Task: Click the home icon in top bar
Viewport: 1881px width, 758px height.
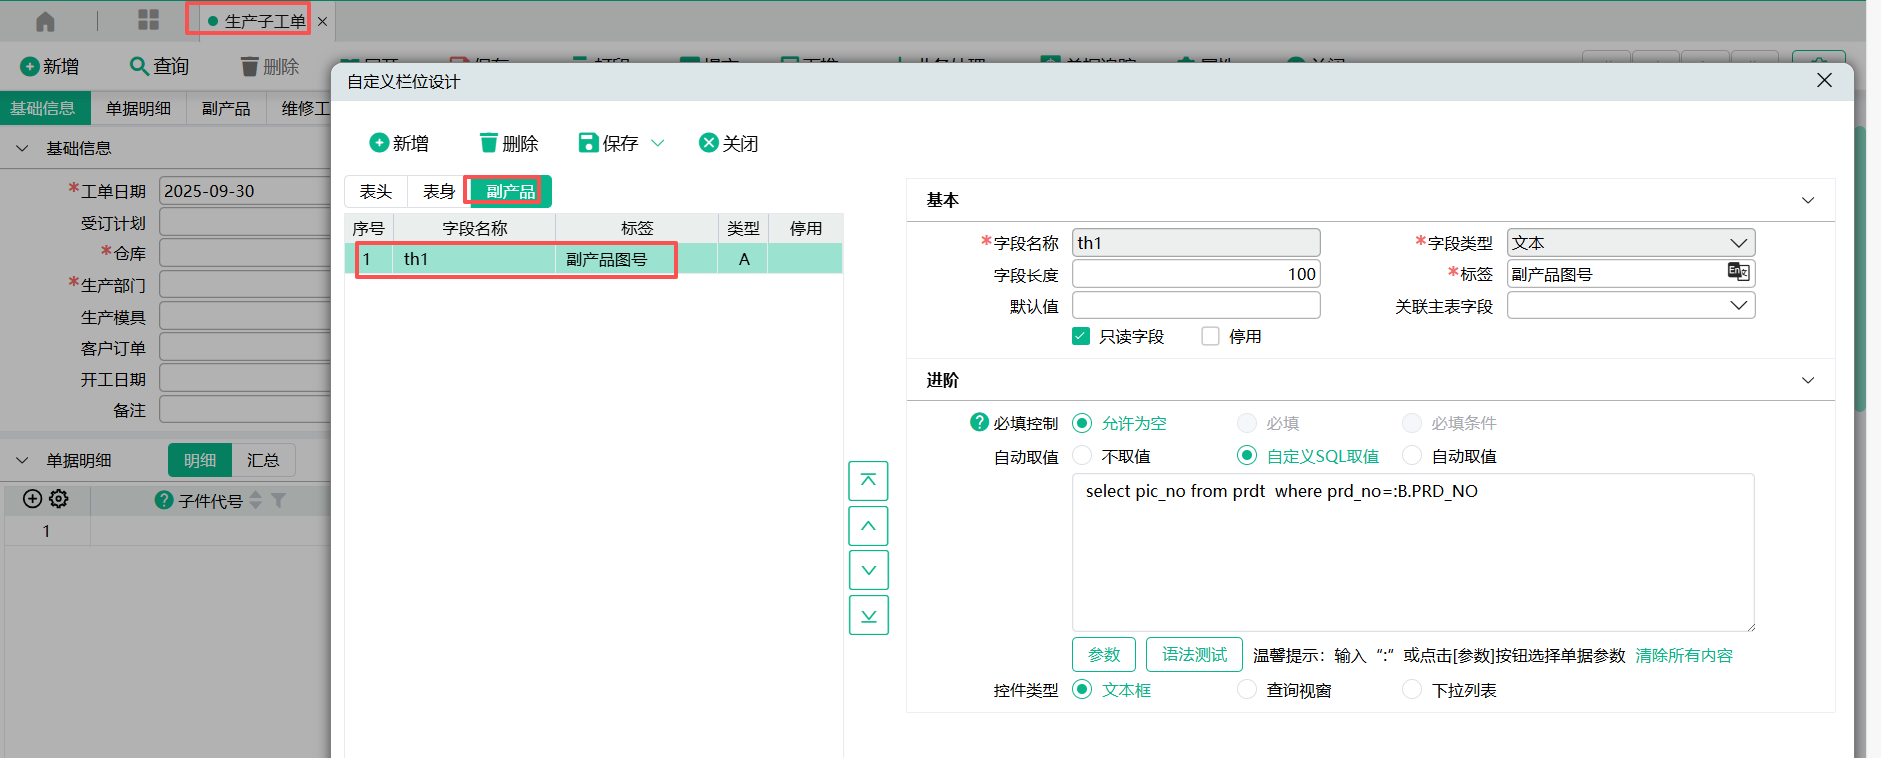Action: [45, 21]
